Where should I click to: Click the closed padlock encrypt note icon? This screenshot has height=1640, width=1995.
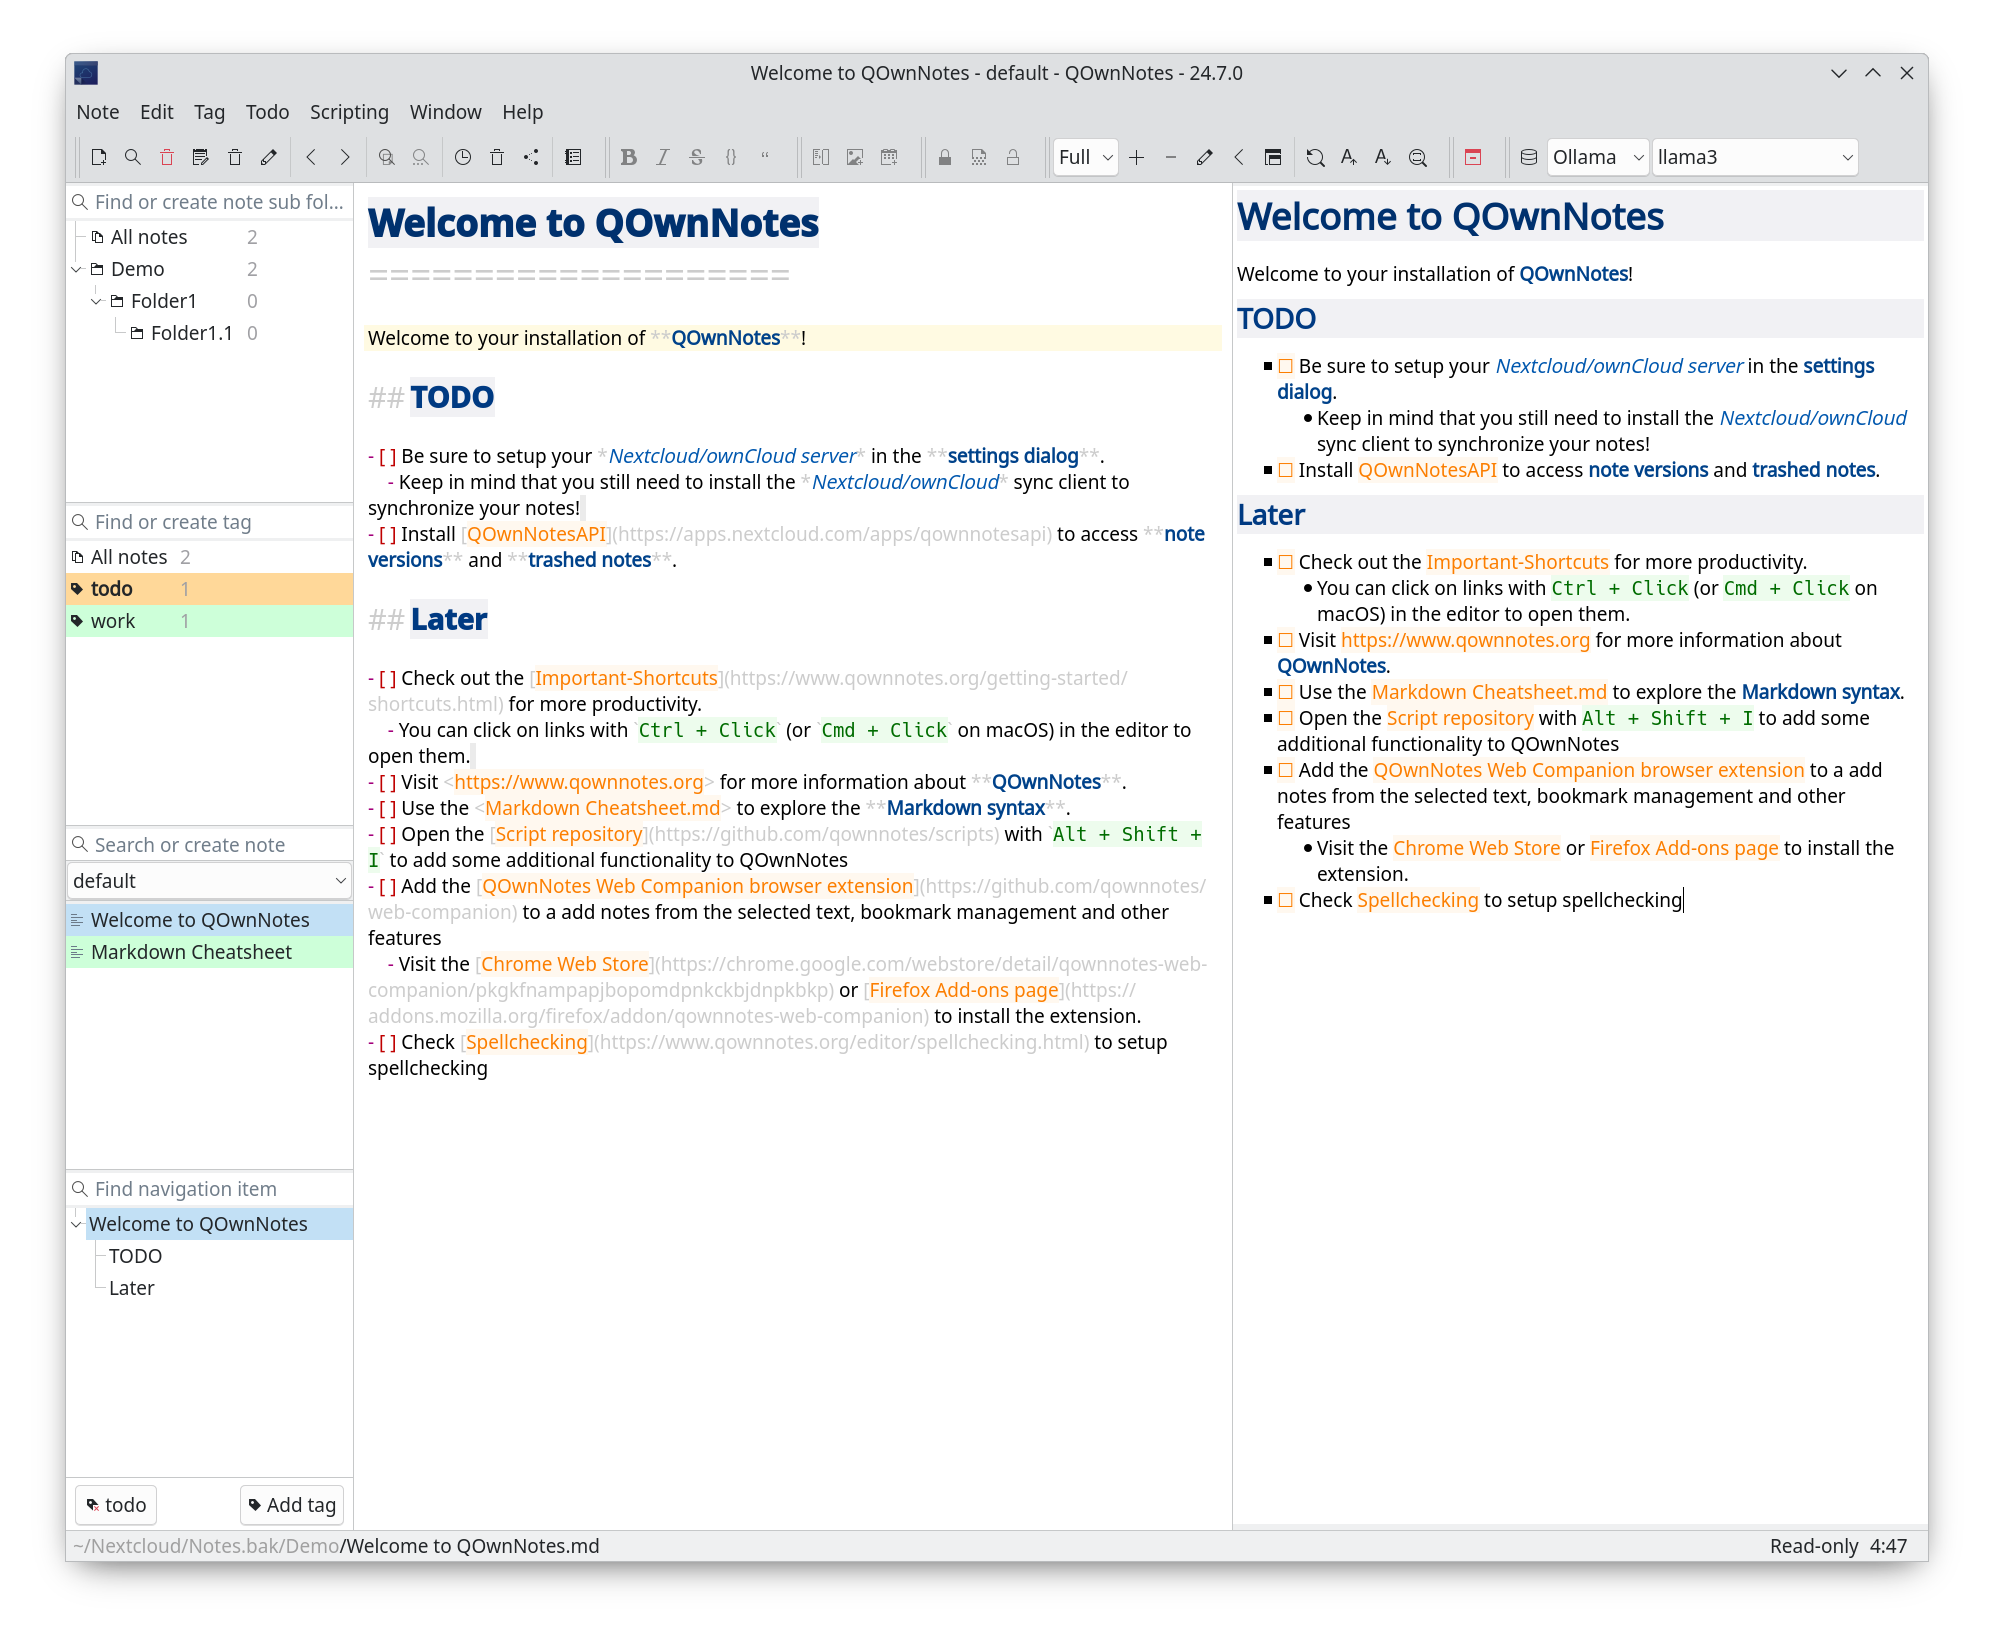(945, 157)
